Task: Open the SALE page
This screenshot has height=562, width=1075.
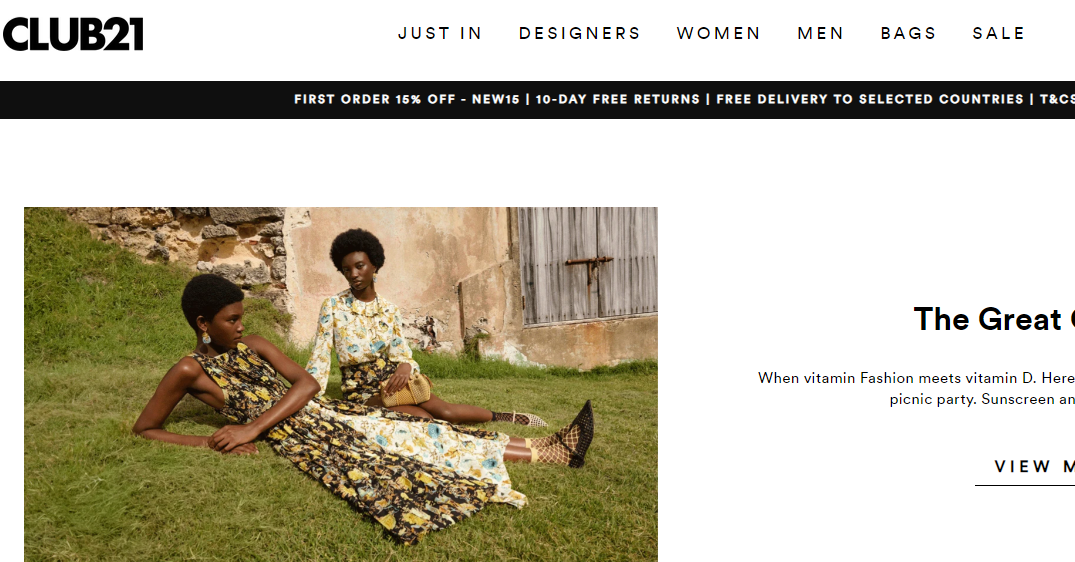Action: pos(999,34)
